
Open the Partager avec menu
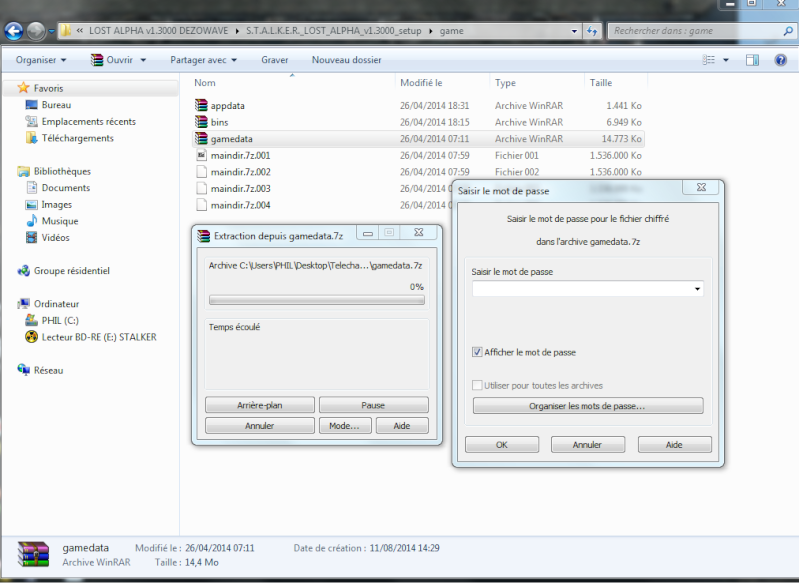click(203, 60)
